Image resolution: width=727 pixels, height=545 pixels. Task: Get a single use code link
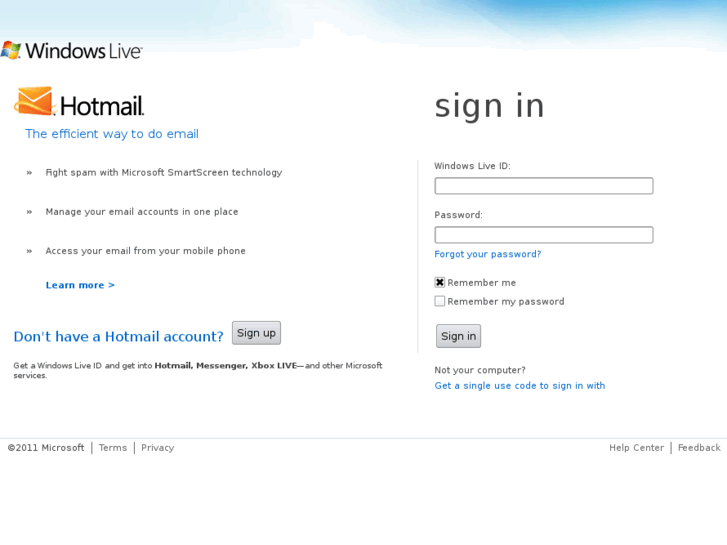tap(520, 385)
